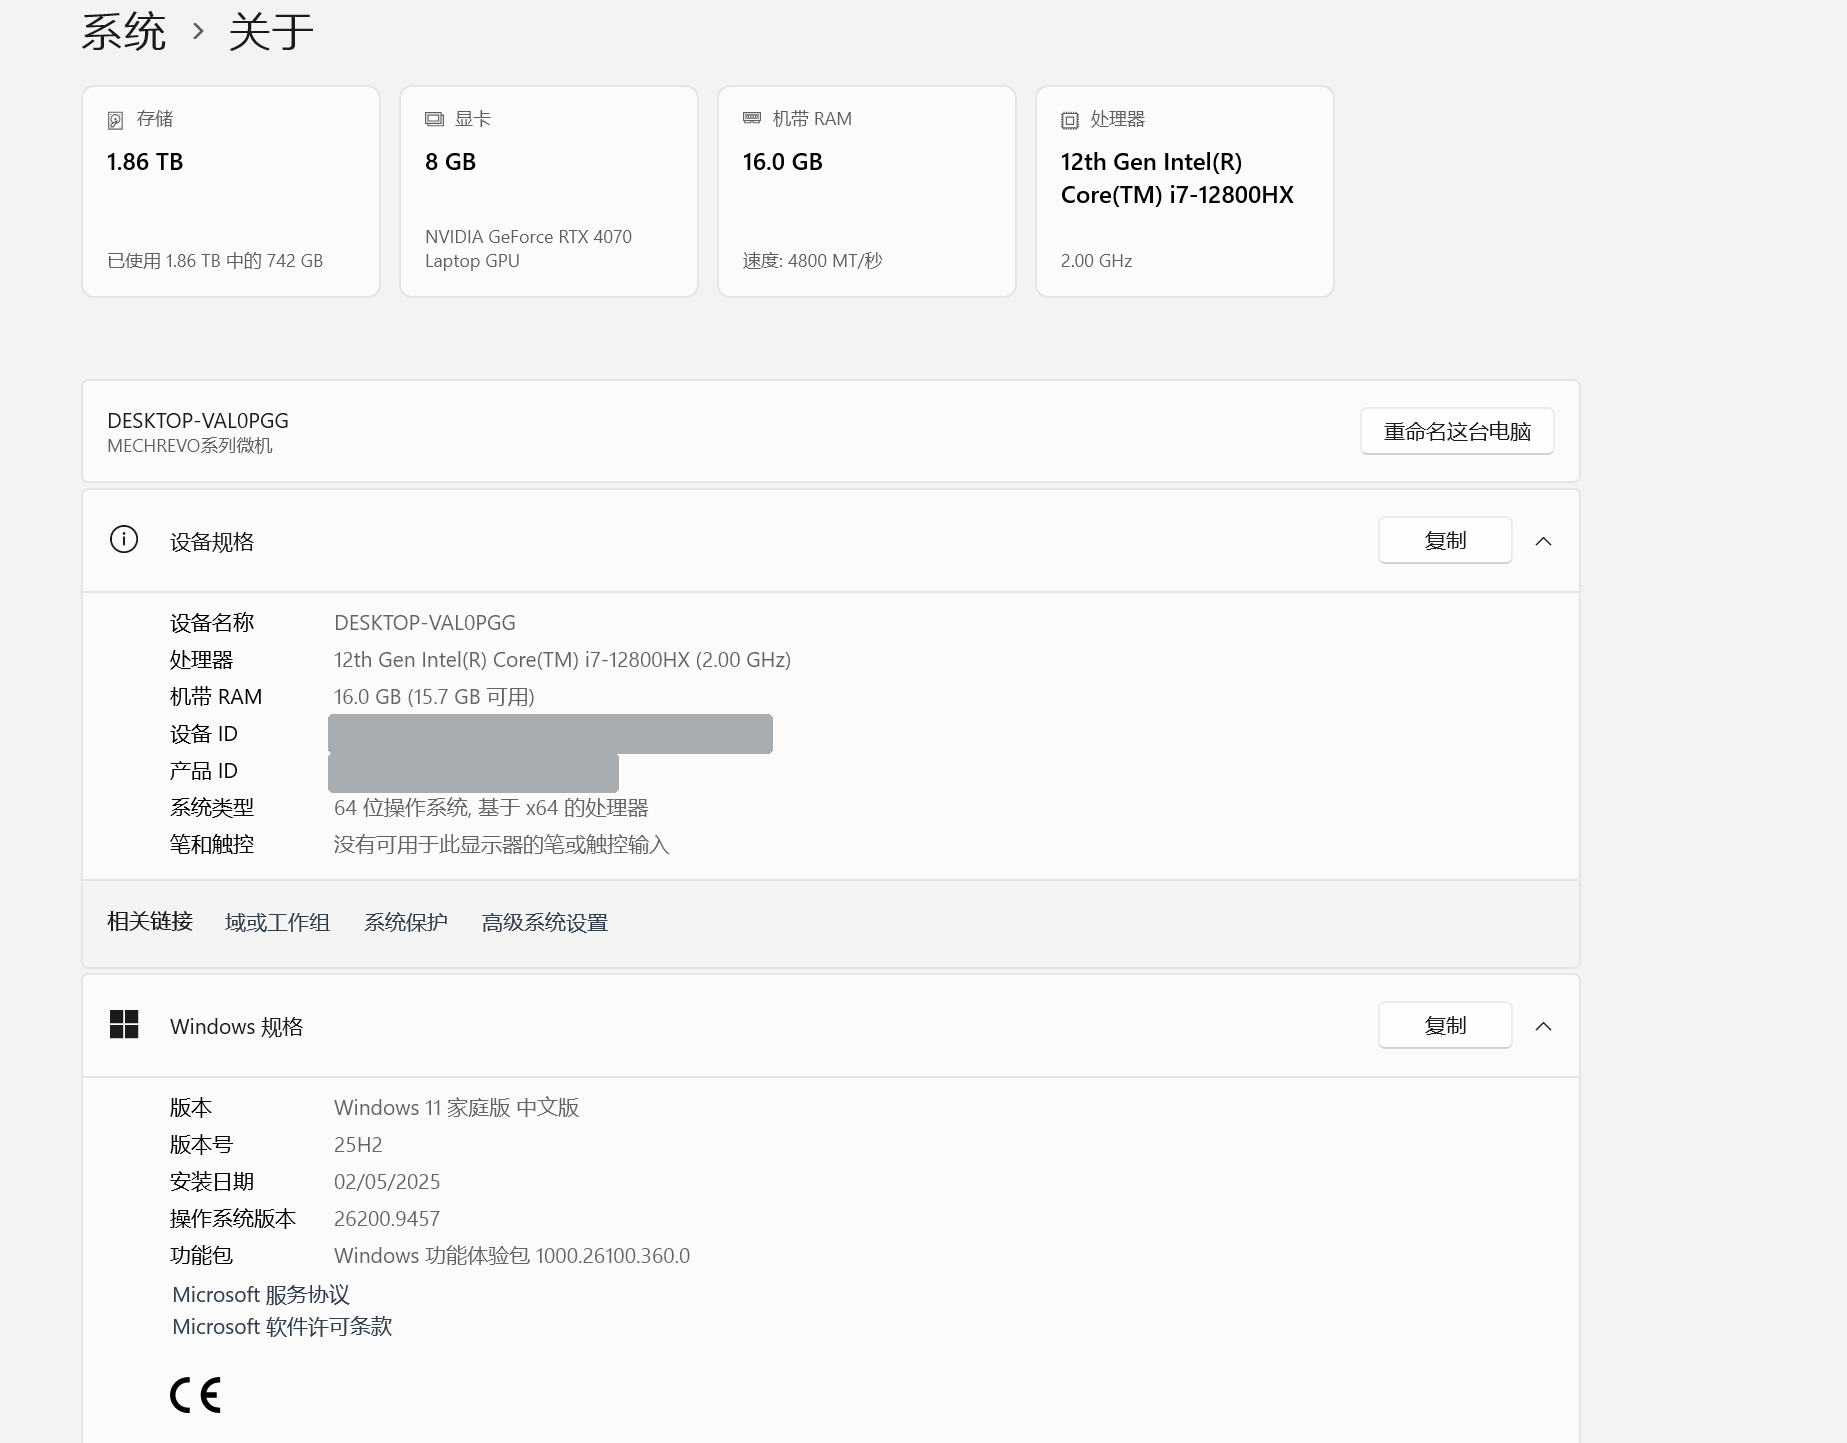Click the install date 02/05/2025
The image size is (1847, 1443).
click(387, 1182)
